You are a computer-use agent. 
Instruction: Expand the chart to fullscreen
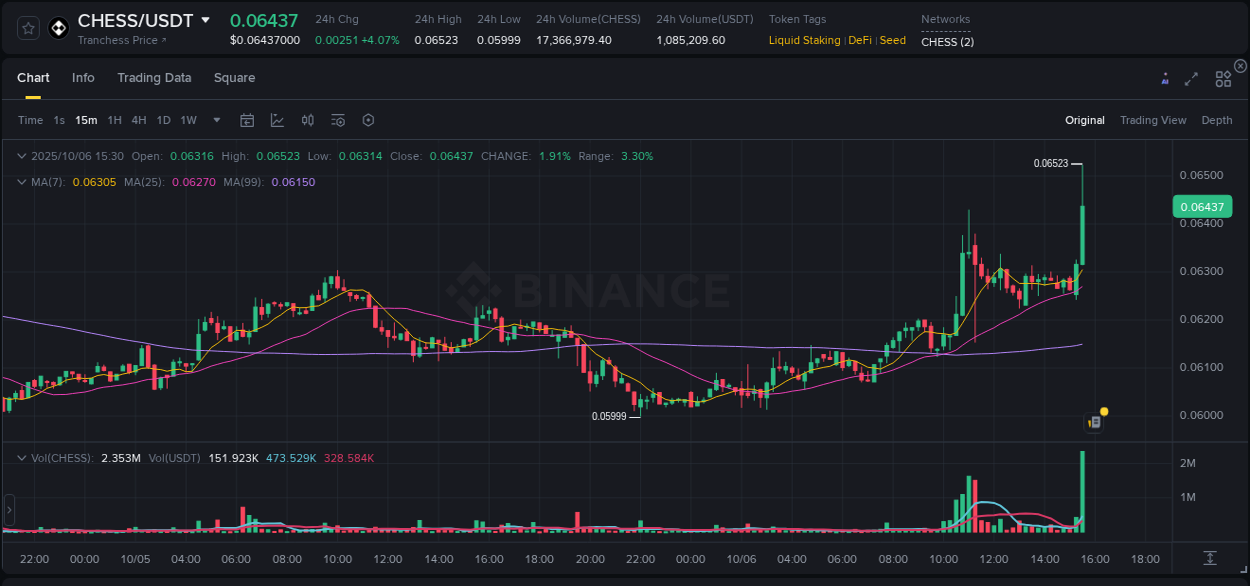point(1191,78)
